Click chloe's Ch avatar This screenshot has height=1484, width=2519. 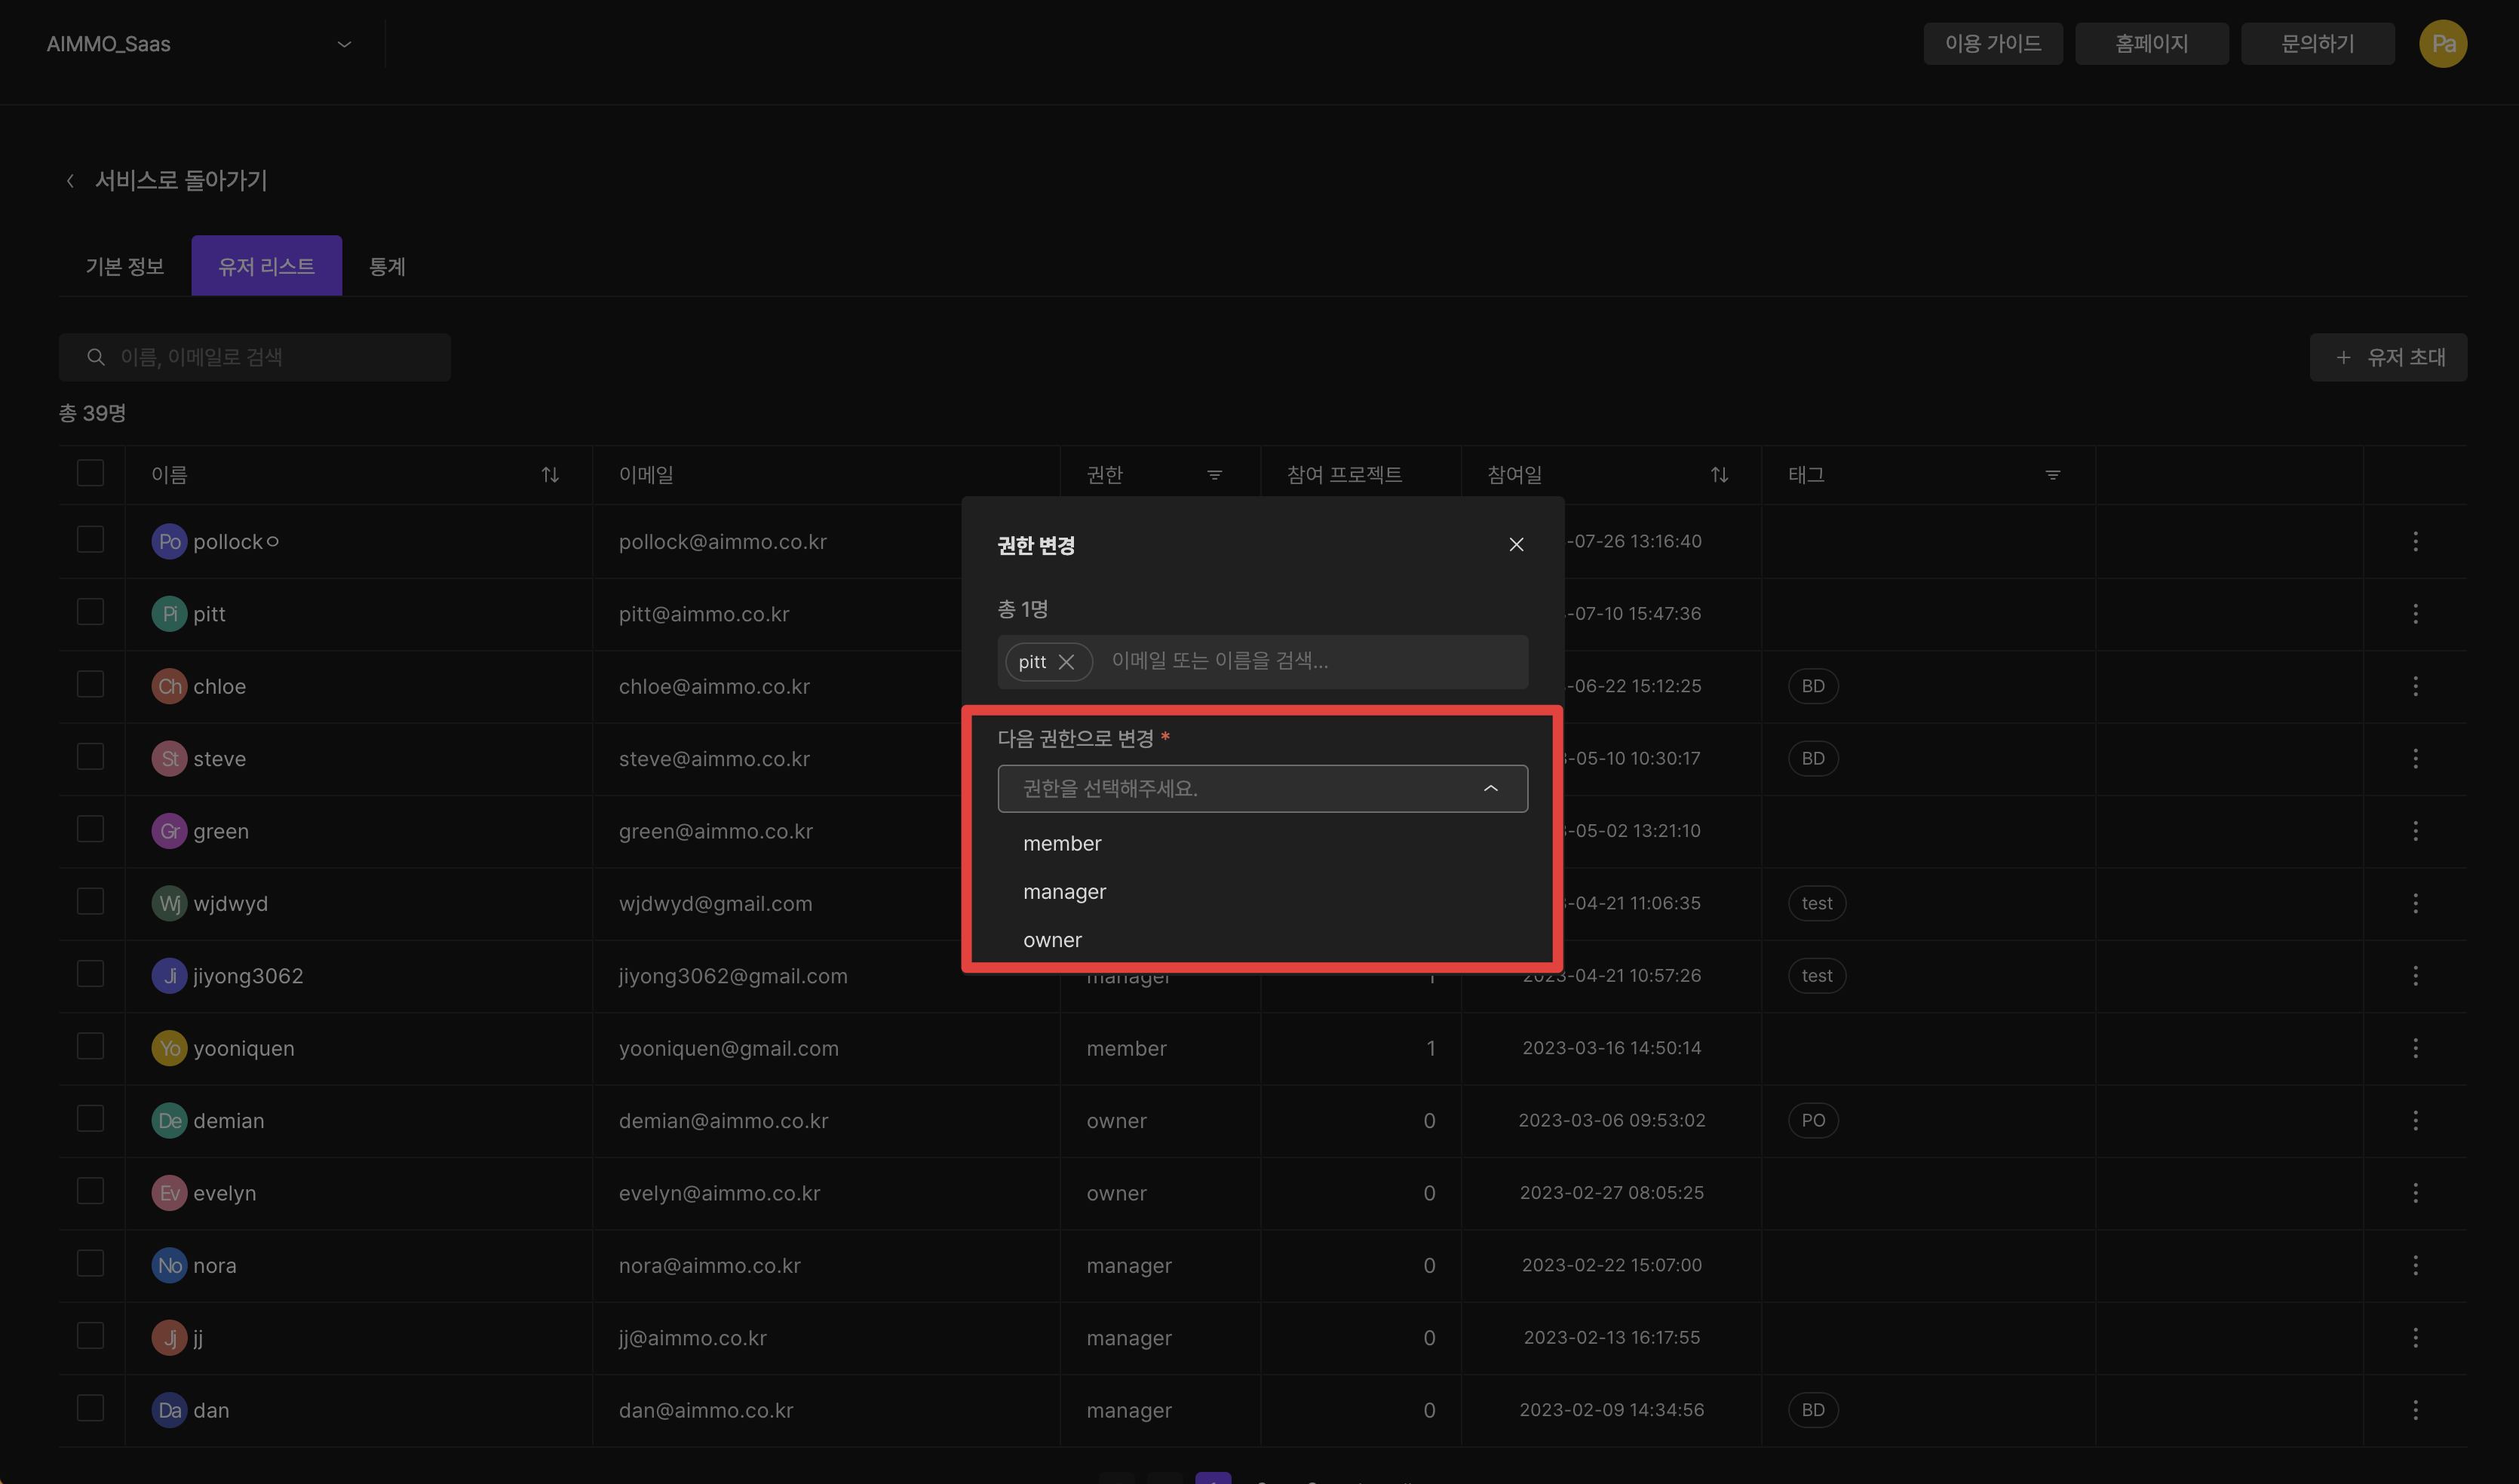point(169,686)
